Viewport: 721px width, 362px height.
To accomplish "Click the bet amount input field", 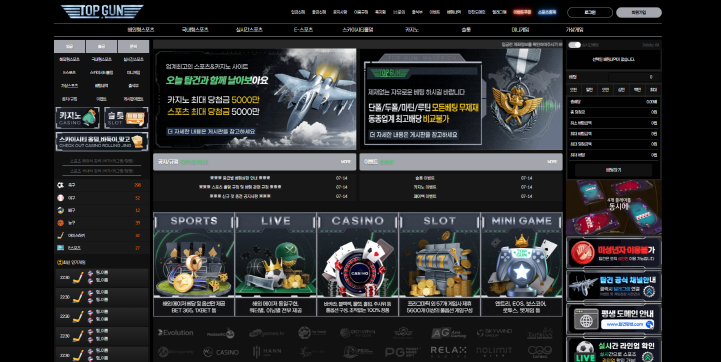I will (633, 77).
